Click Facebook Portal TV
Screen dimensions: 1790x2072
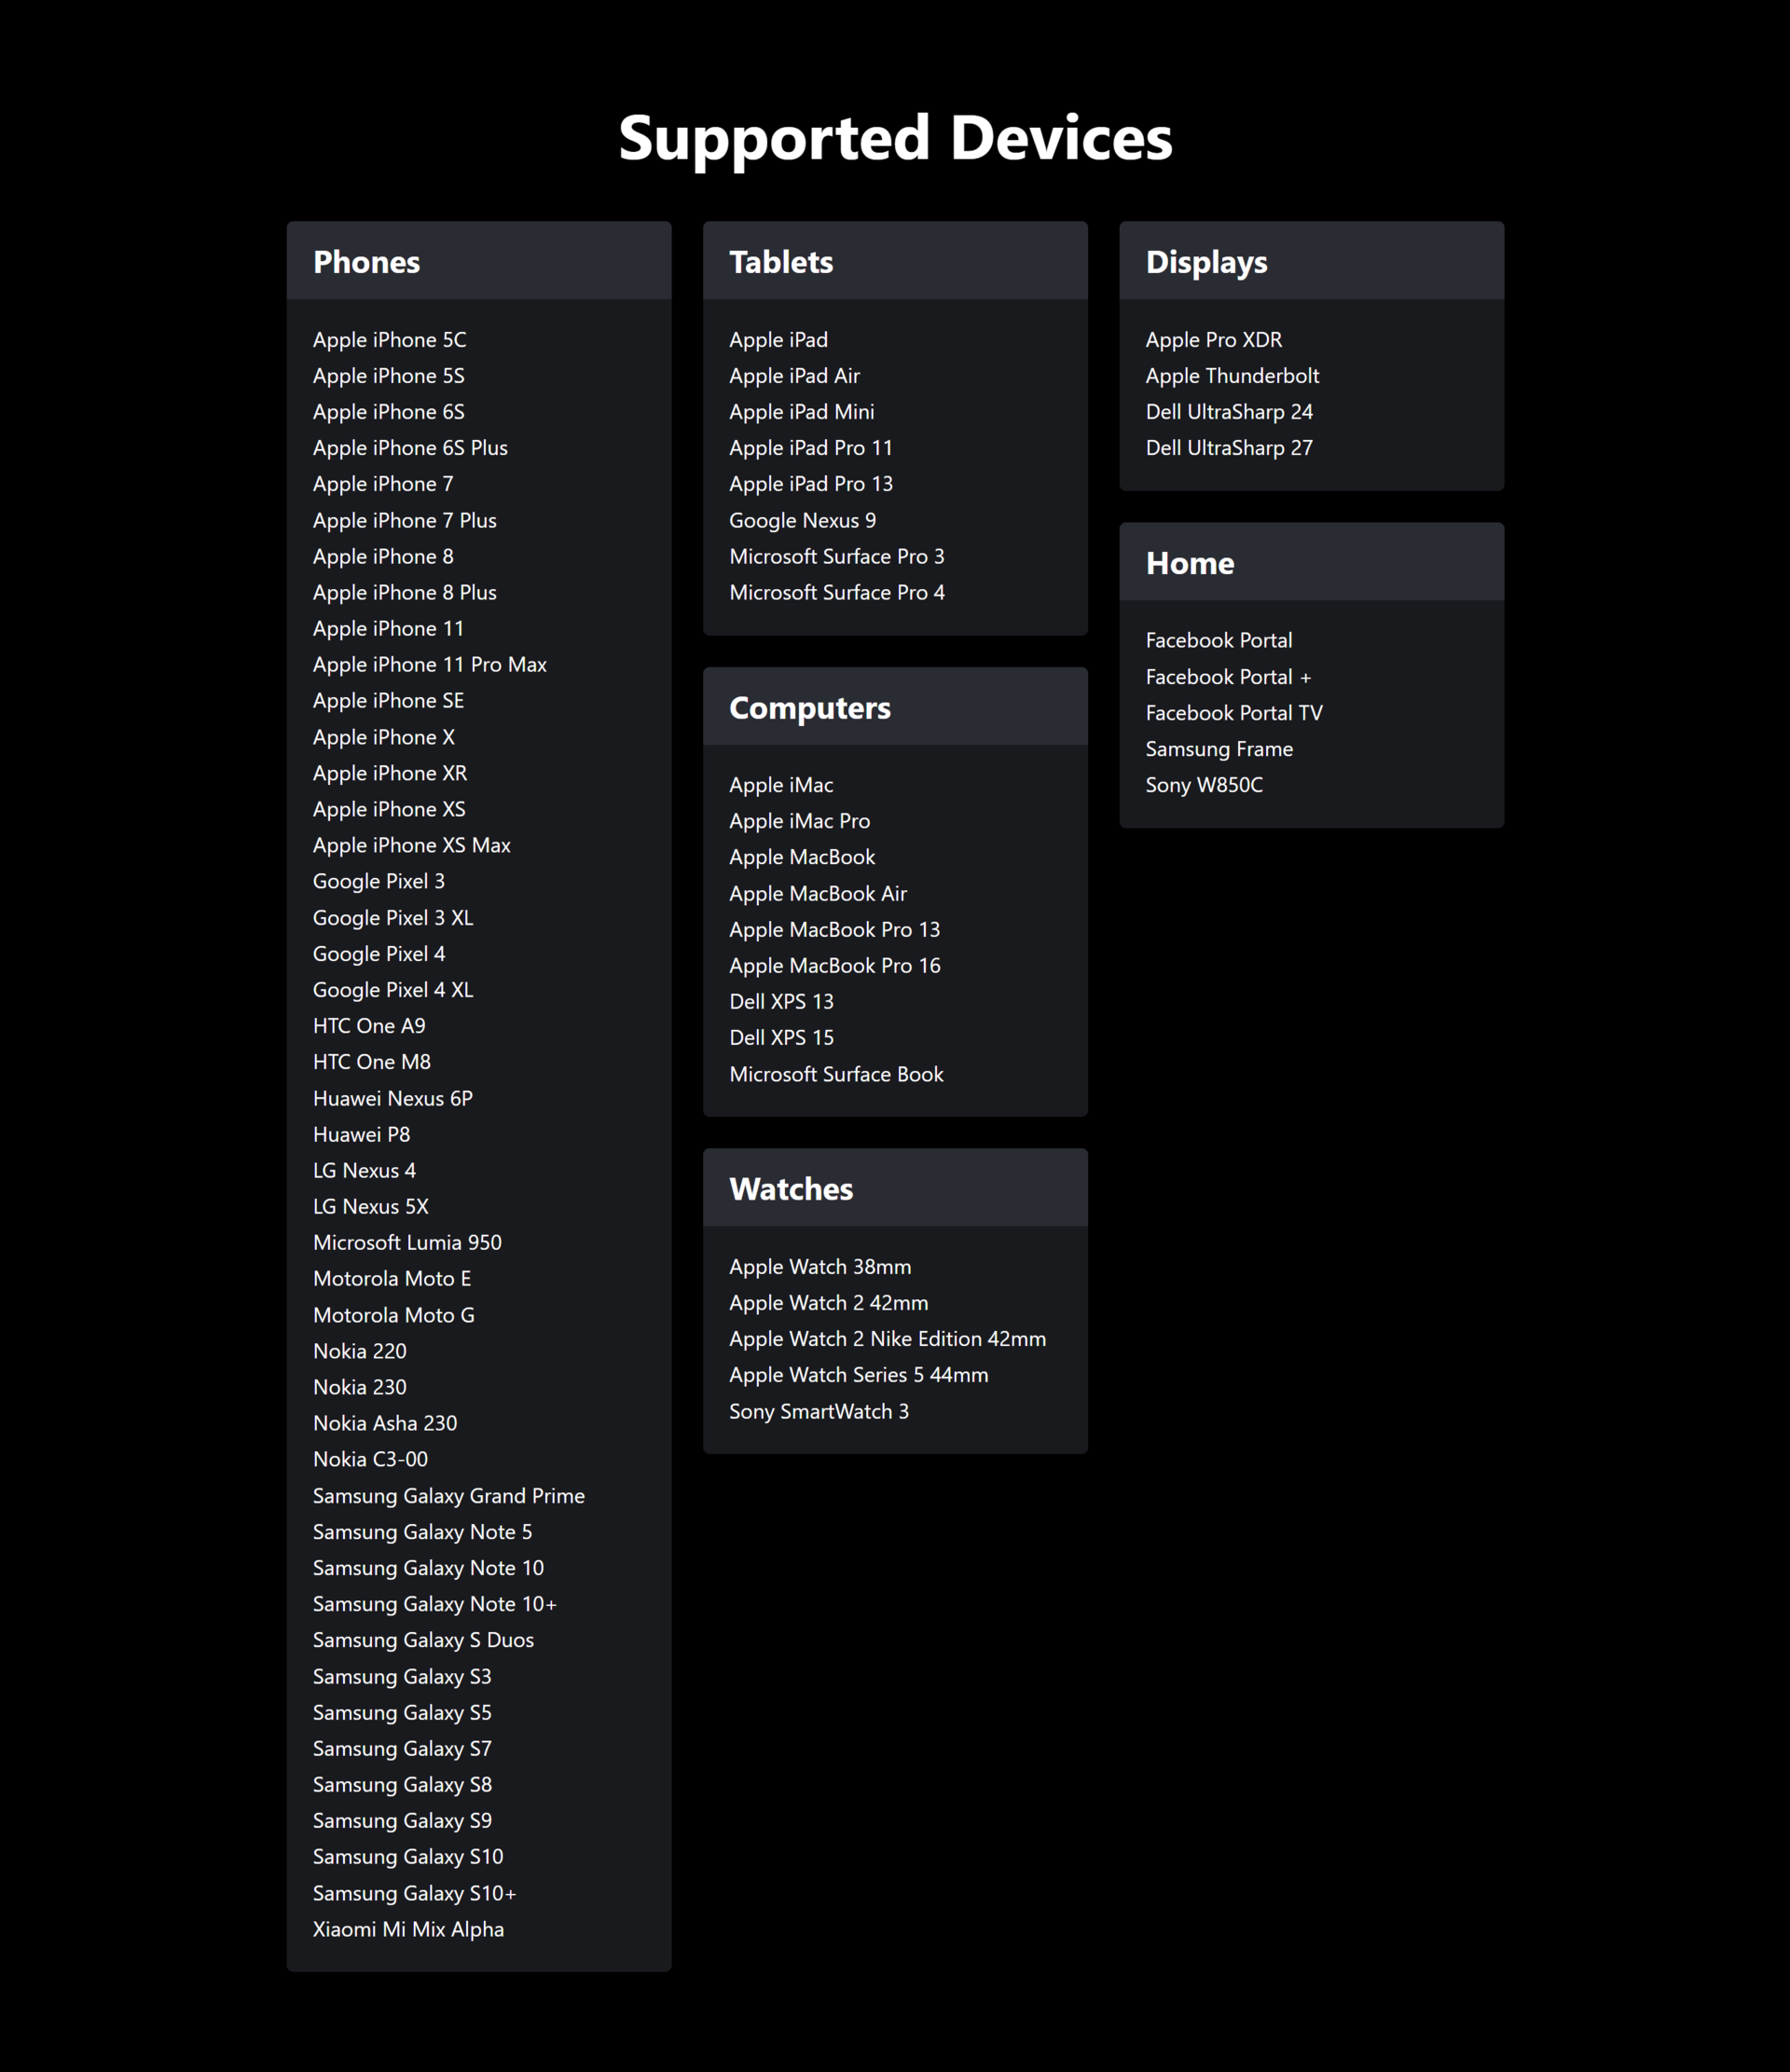[x=1234, y=713]
